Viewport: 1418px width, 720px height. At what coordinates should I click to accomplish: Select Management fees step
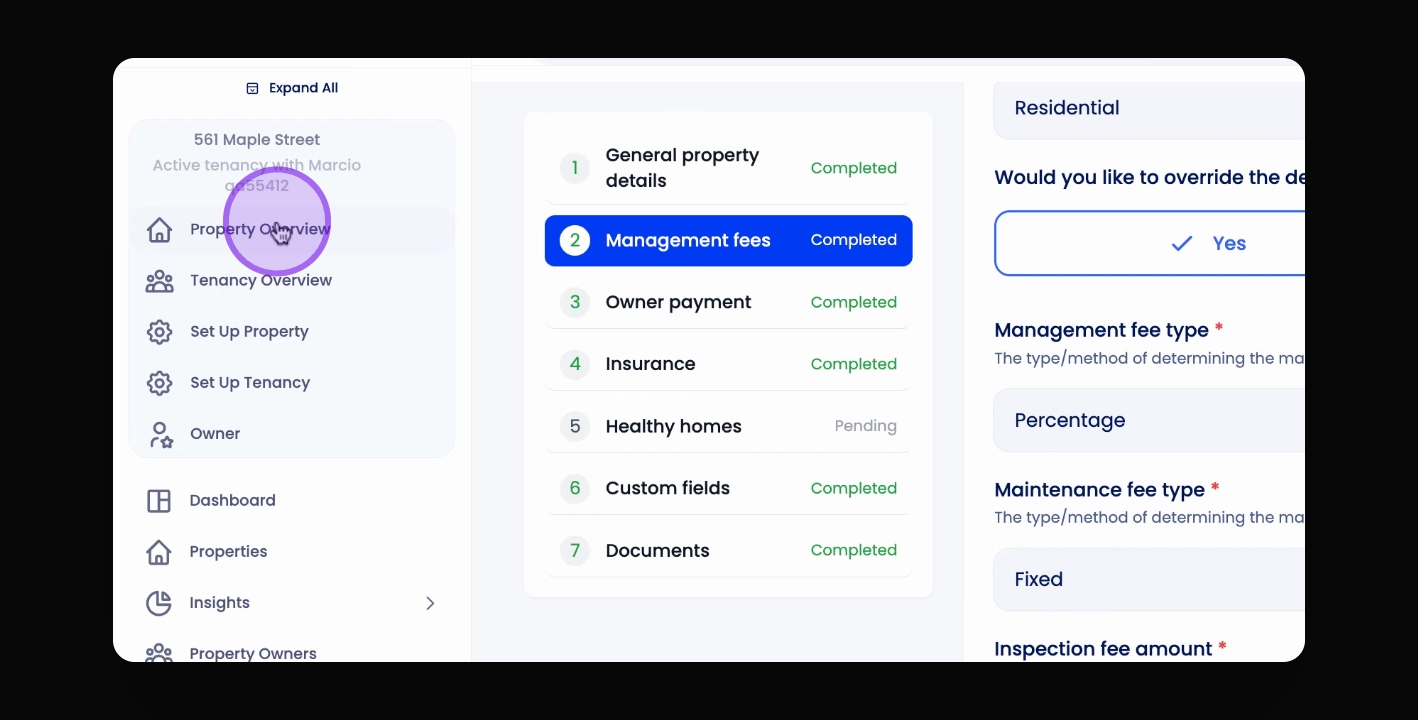point(728,240)
